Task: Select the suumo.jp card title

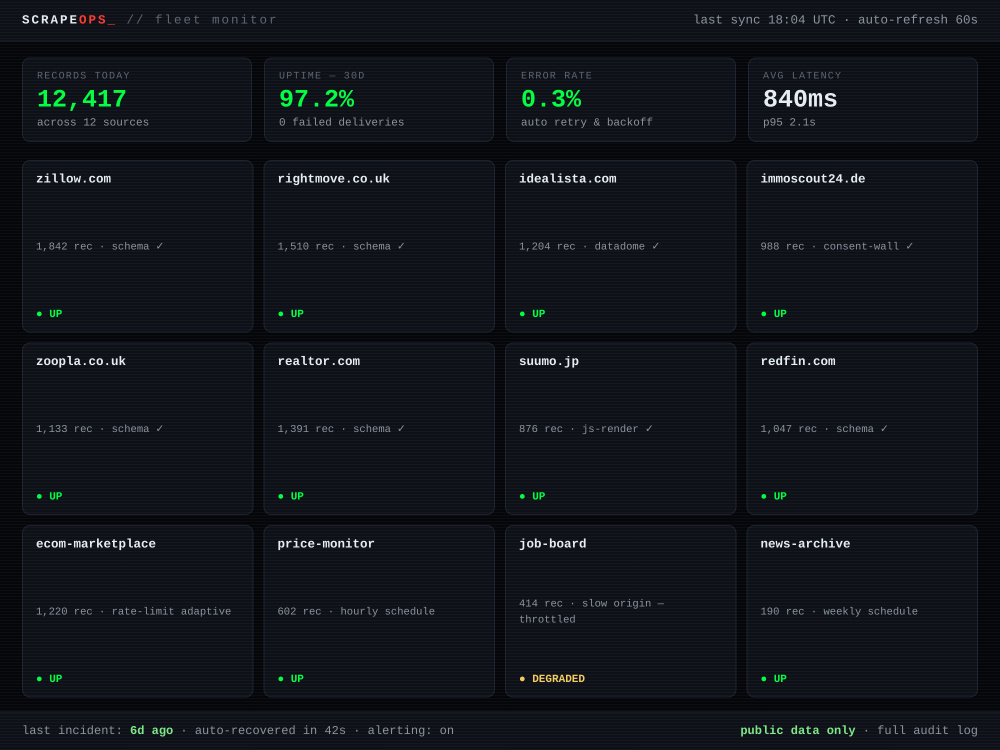Action: coord(549,361)
